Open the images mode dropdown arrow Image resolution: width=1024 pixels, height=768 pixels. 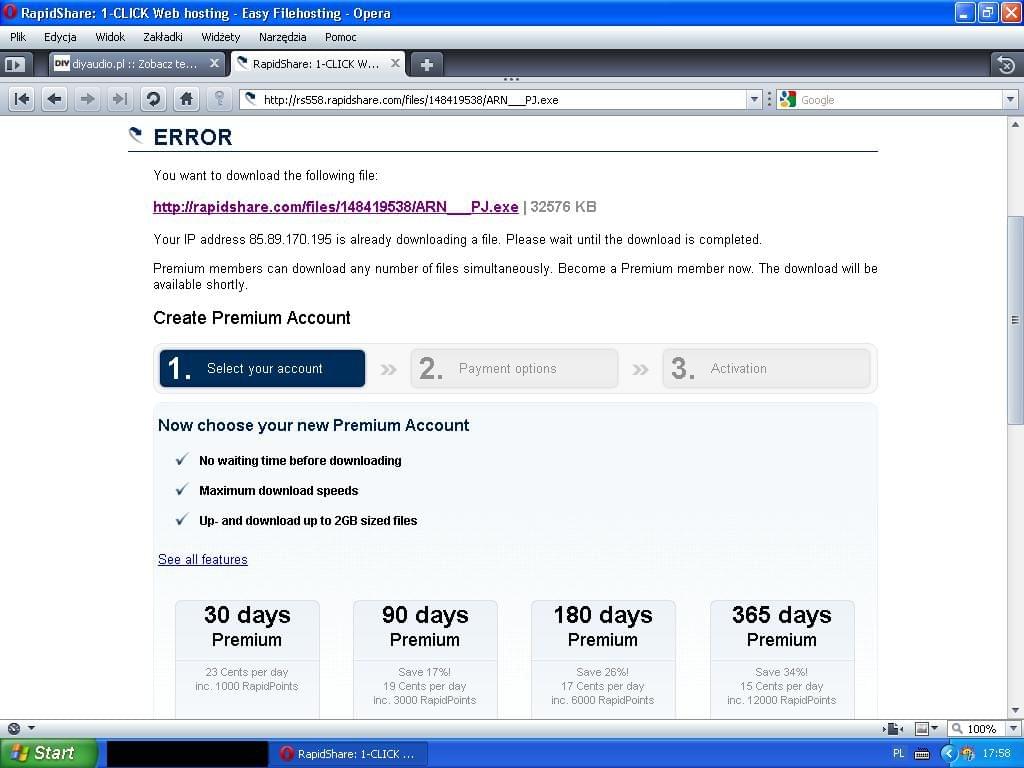pyautogui.click(x=935, y=729)
